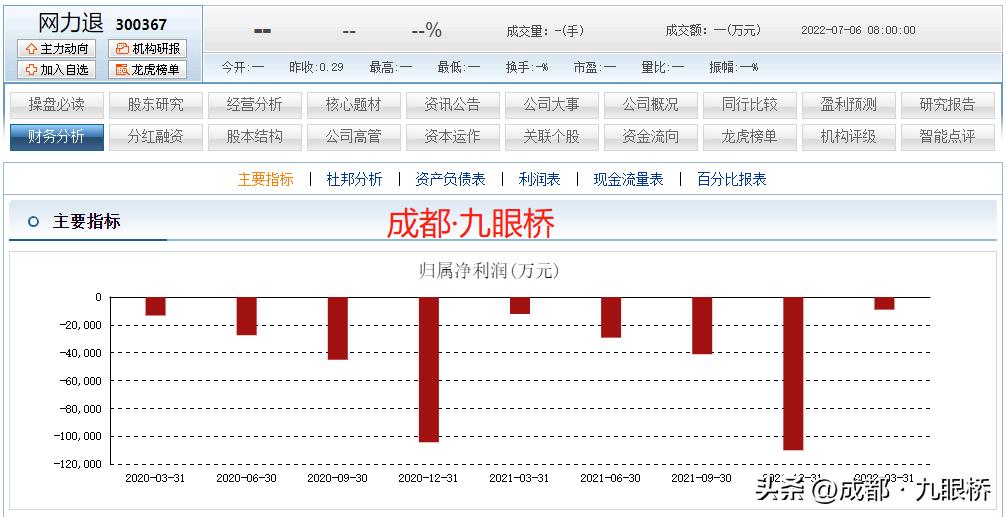This screenshot has height=517, width=1006.
Task: Open the 资讯公告 tab
Action: tap(453, 105)
